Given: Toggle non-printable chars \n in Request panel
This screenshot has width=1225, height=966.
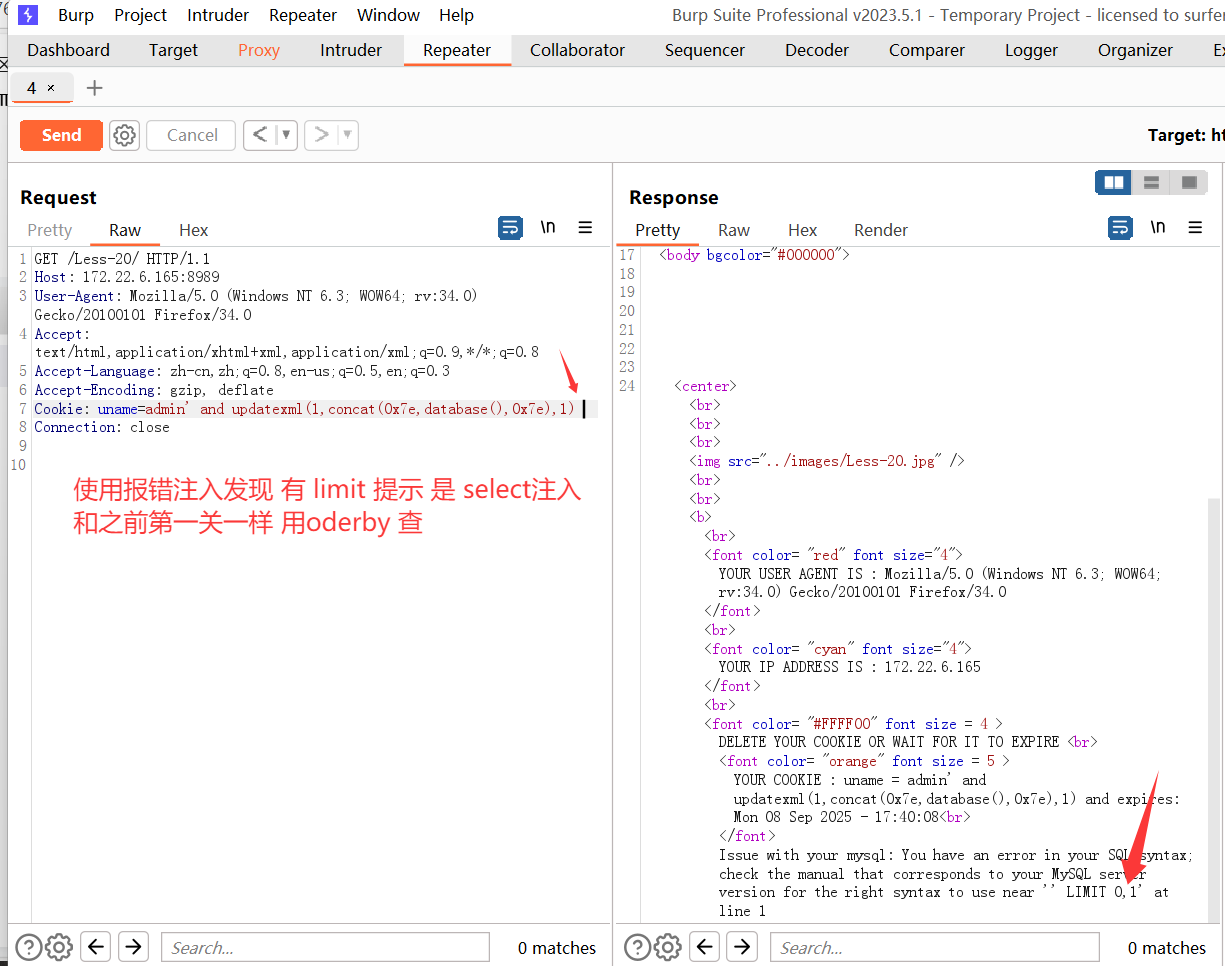Looking at the screenshot, I should click(x=548, y=228).
